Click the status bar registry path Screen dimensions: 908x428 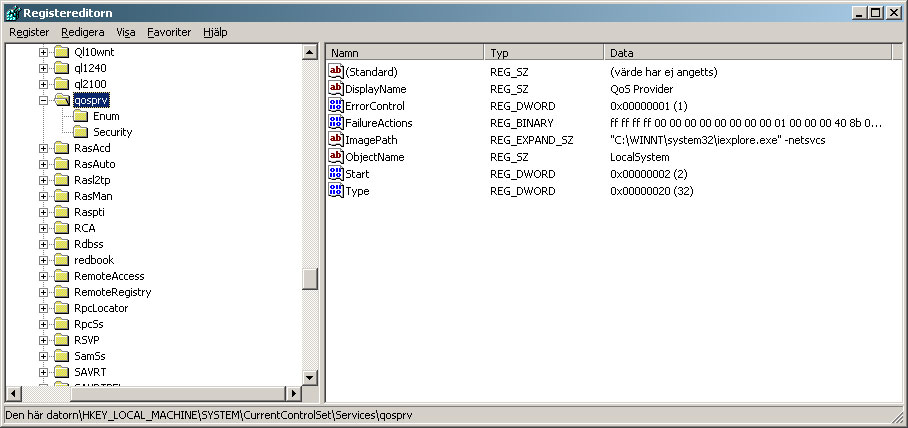(208, 415)
